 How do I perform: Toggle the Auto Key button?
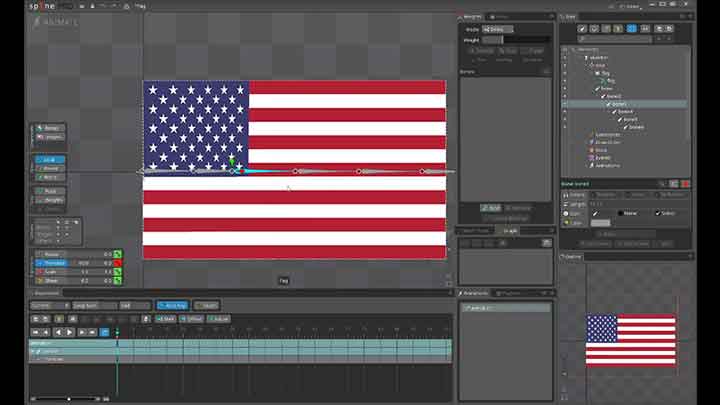pos(174,305)
